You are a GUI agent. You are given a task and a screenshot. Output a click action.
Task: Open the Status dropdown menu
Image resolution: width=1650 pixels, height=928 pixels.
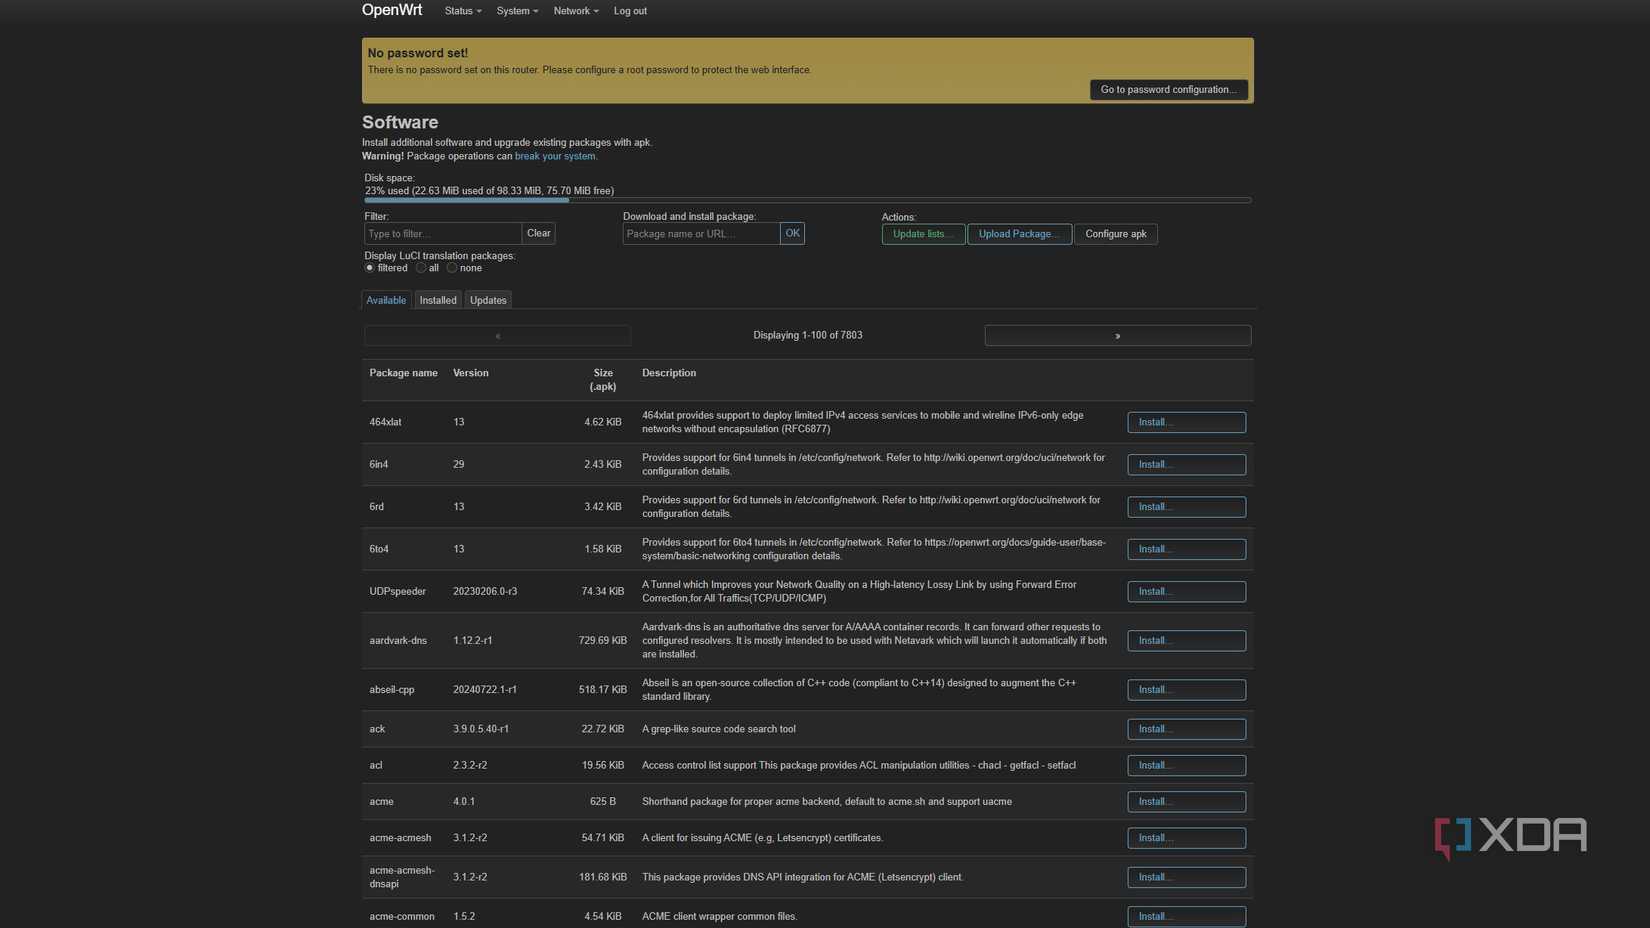coord(463,11)
